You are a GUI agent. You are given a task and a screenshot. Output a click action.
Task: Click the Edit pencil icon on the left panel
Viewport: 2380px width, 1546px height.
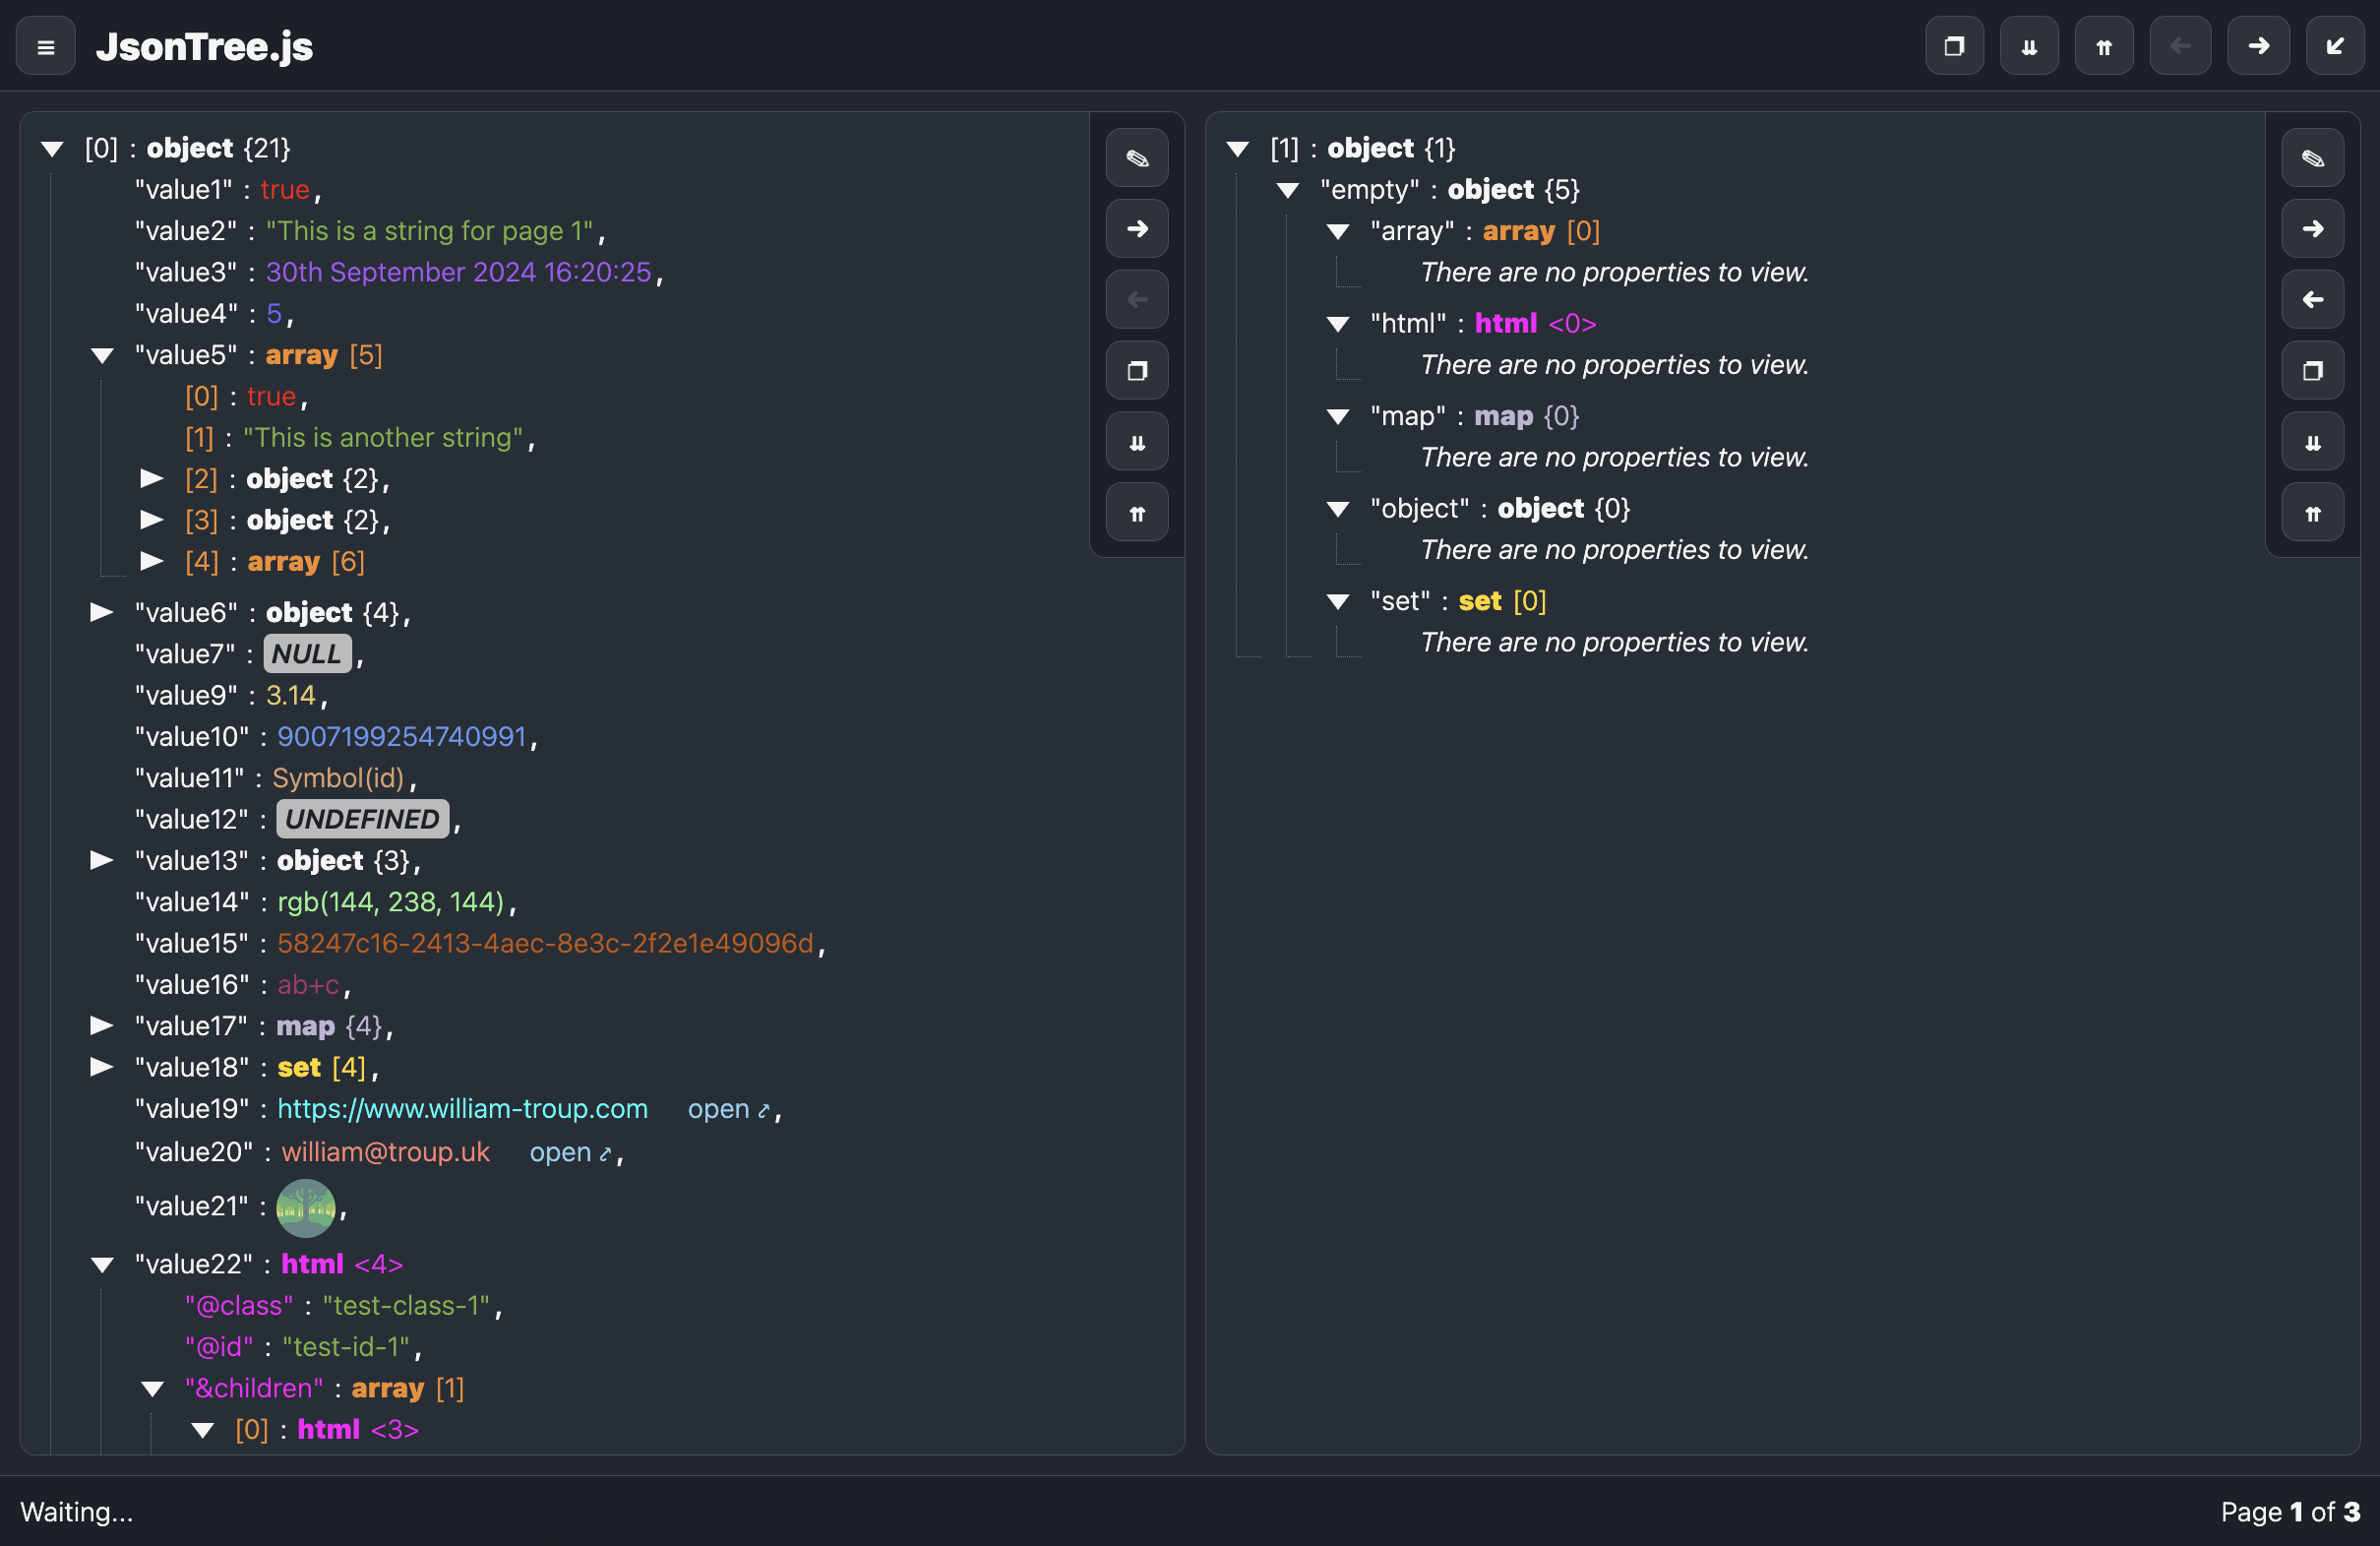point(1136,157)
